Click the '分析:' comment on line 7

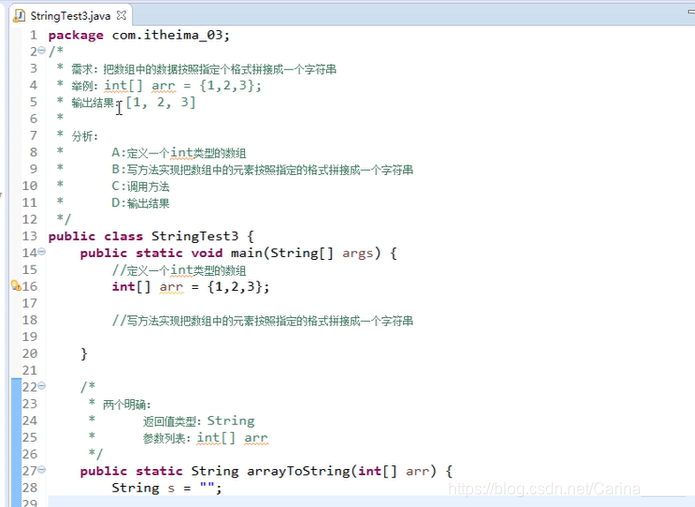[x=85, y=136]
